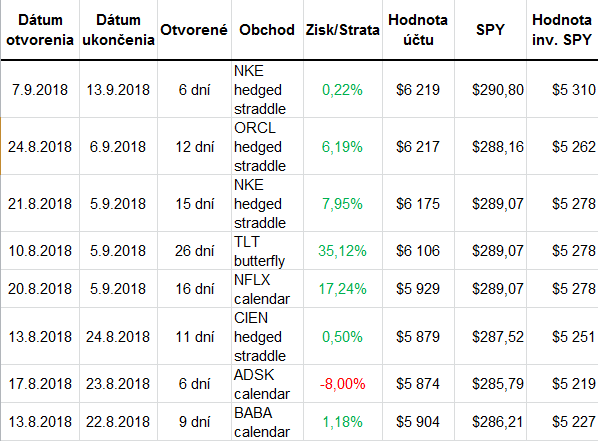Click the $6 219 account value cell

418,90
